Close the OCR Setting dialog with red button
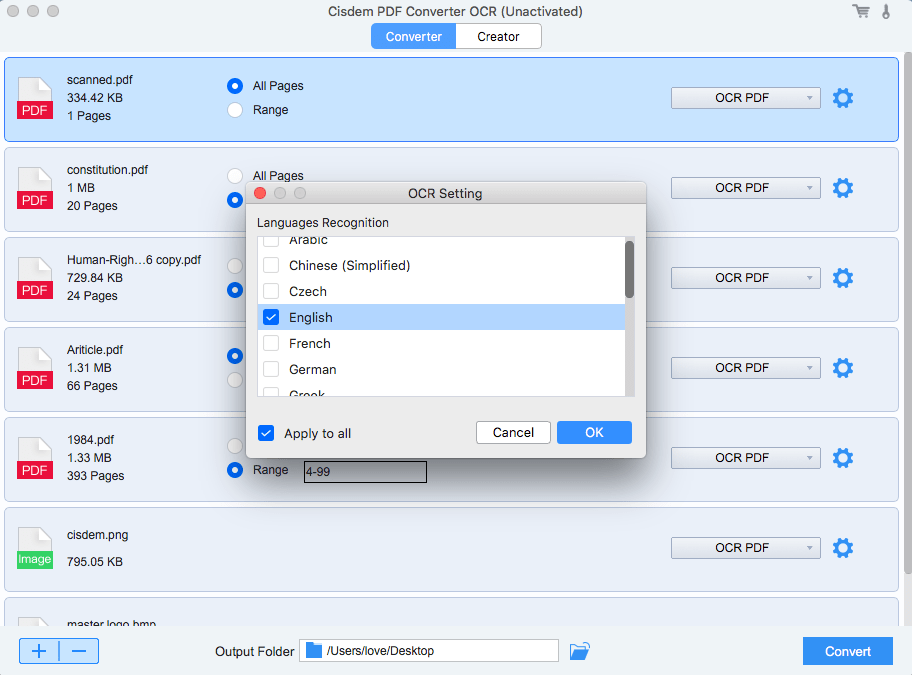The height and width of the screenshot is (675, 912). 260,193
